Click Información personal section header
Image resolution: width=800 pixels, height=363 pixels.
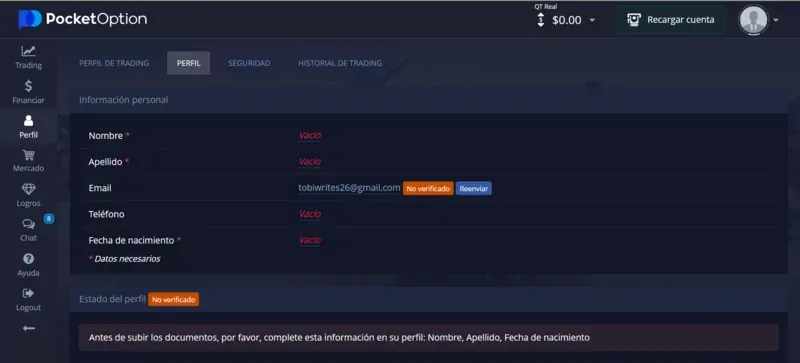(123, 100)
